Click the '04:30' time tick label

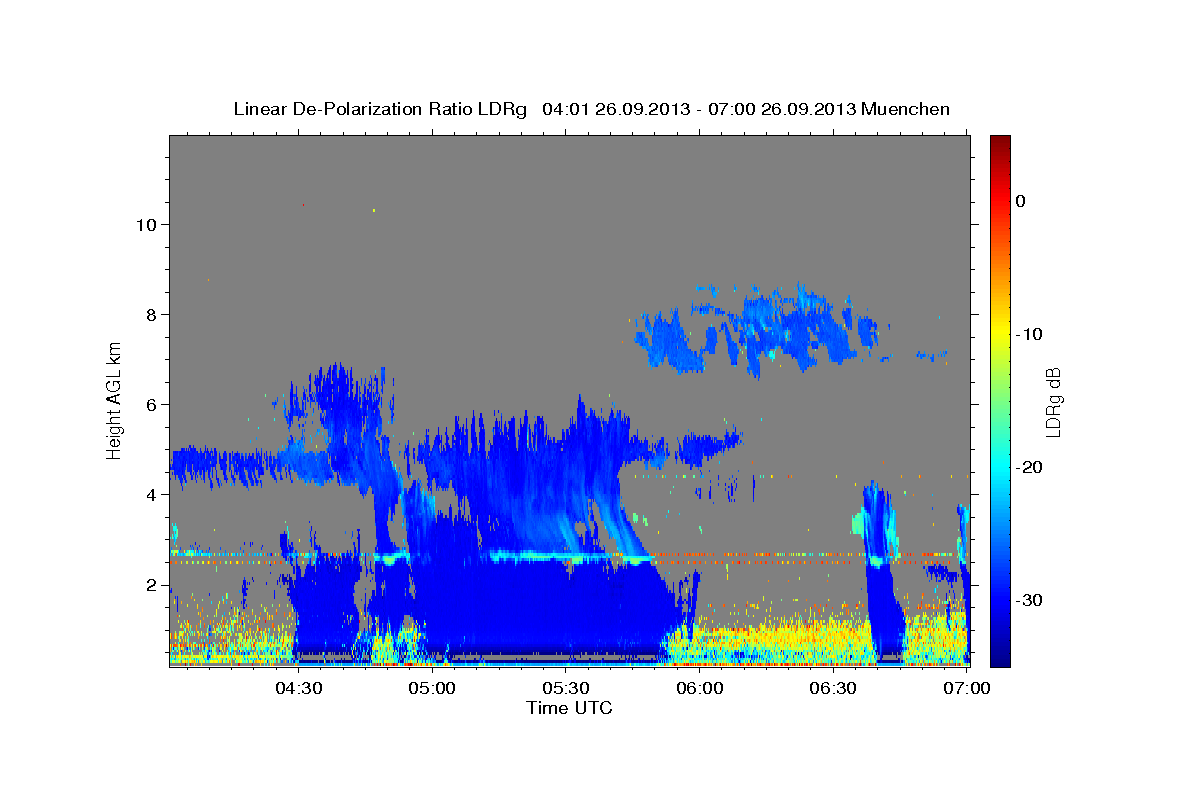pos(299,689)
